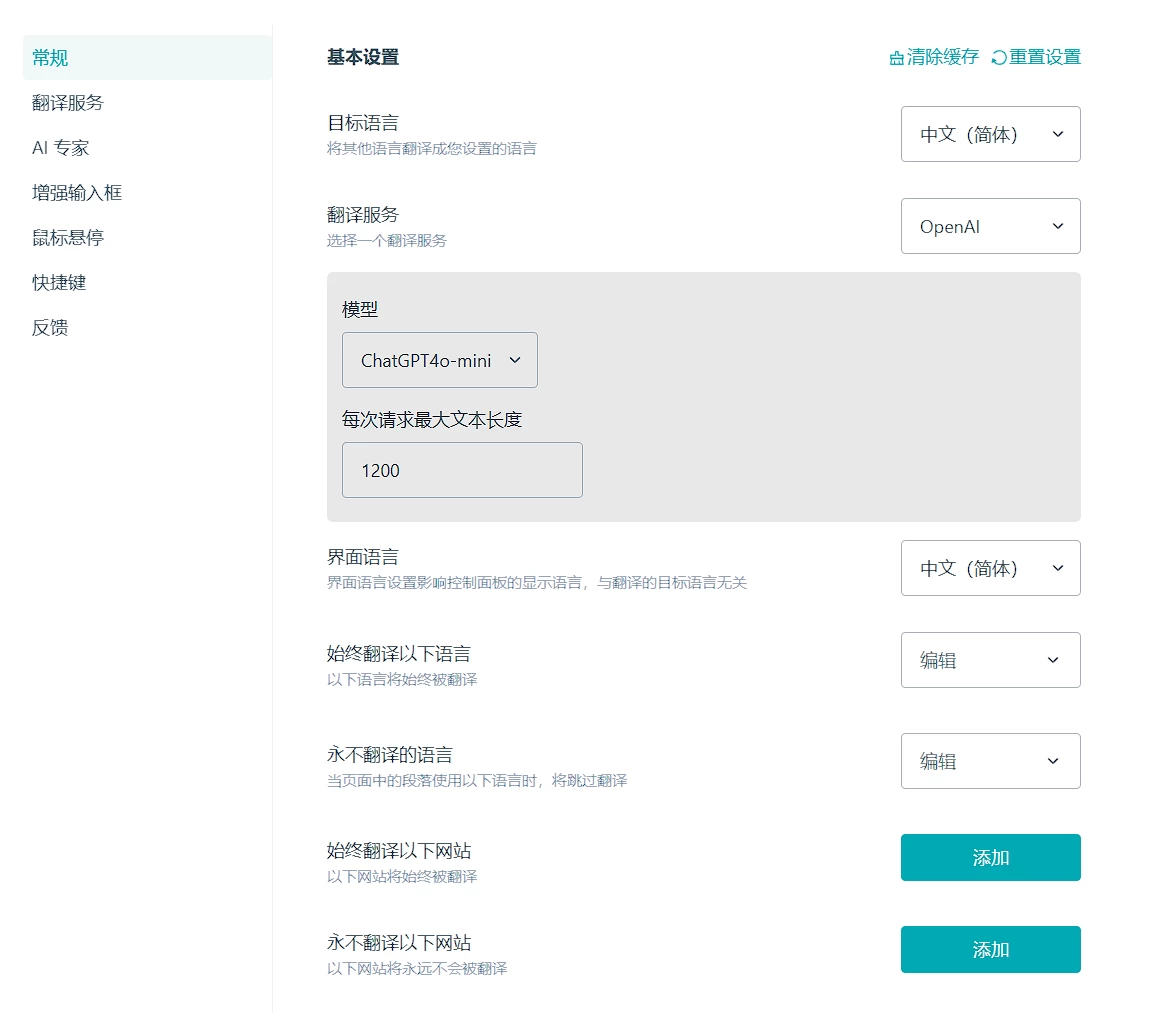
Task: Open 永不翻译的语言 编辑 dropdown
Action: point(990,761)
